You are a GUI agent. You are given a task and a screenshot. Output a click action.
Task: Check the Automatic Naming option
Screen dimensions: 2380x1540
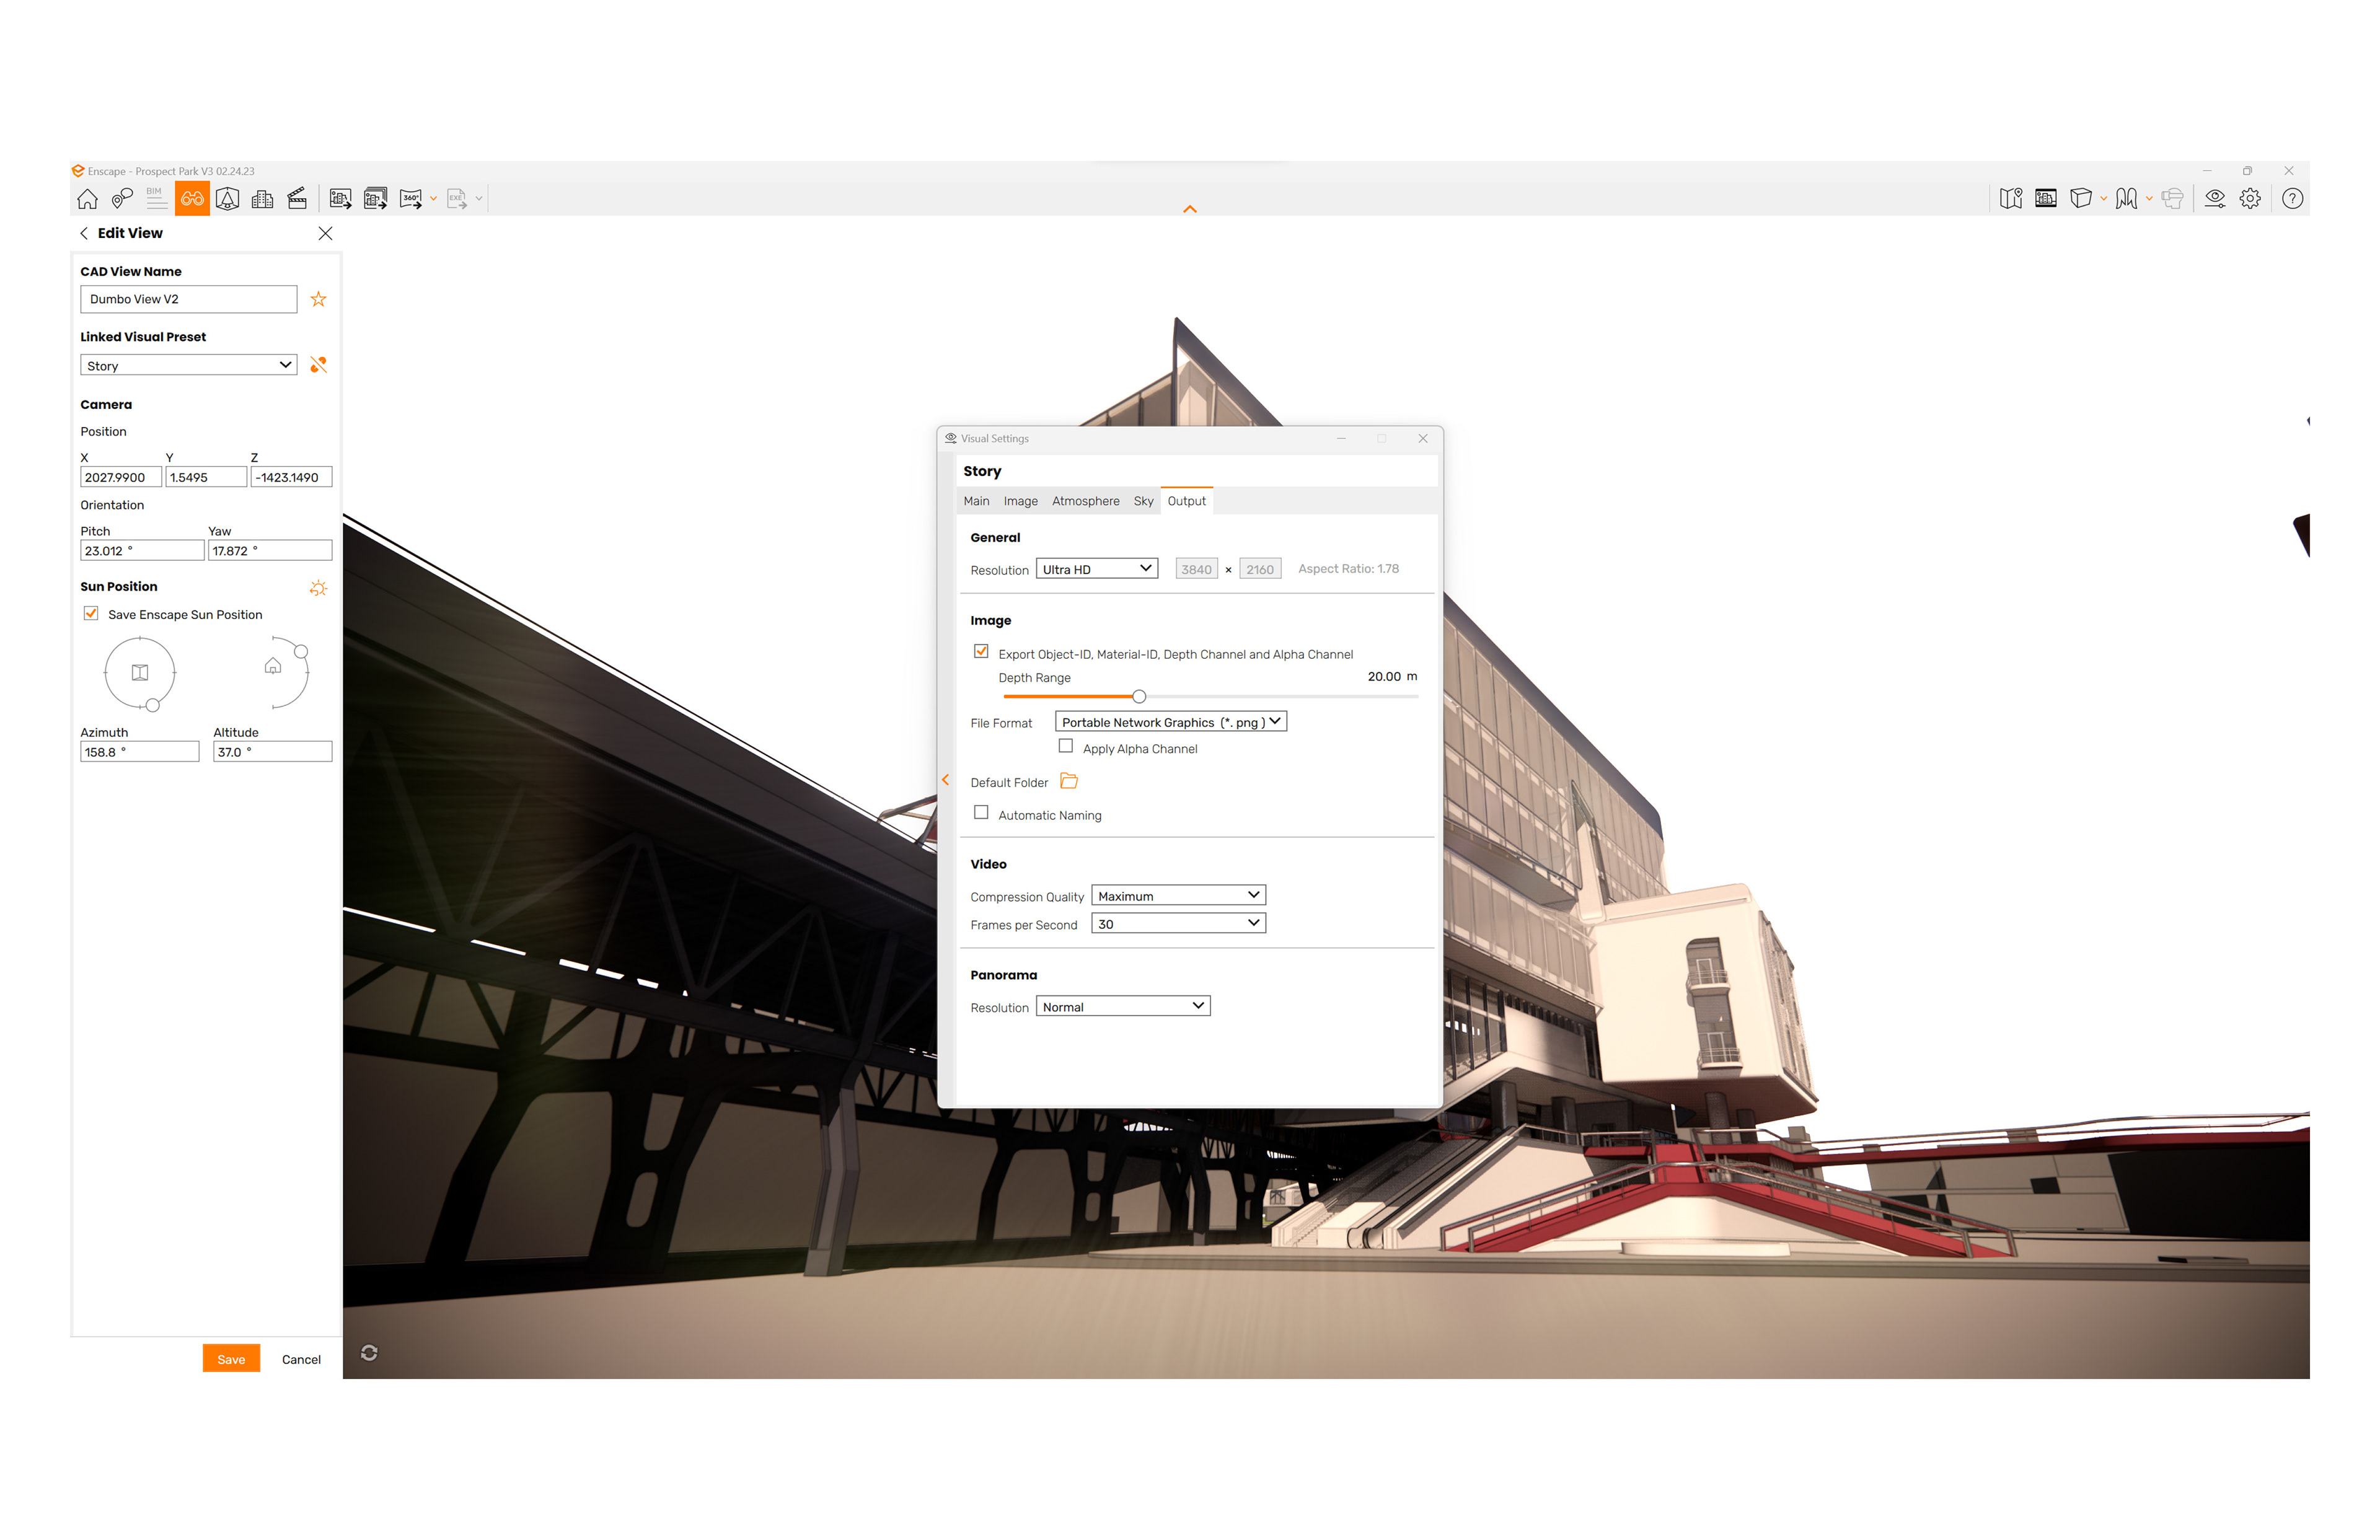(x=981, y=813)
